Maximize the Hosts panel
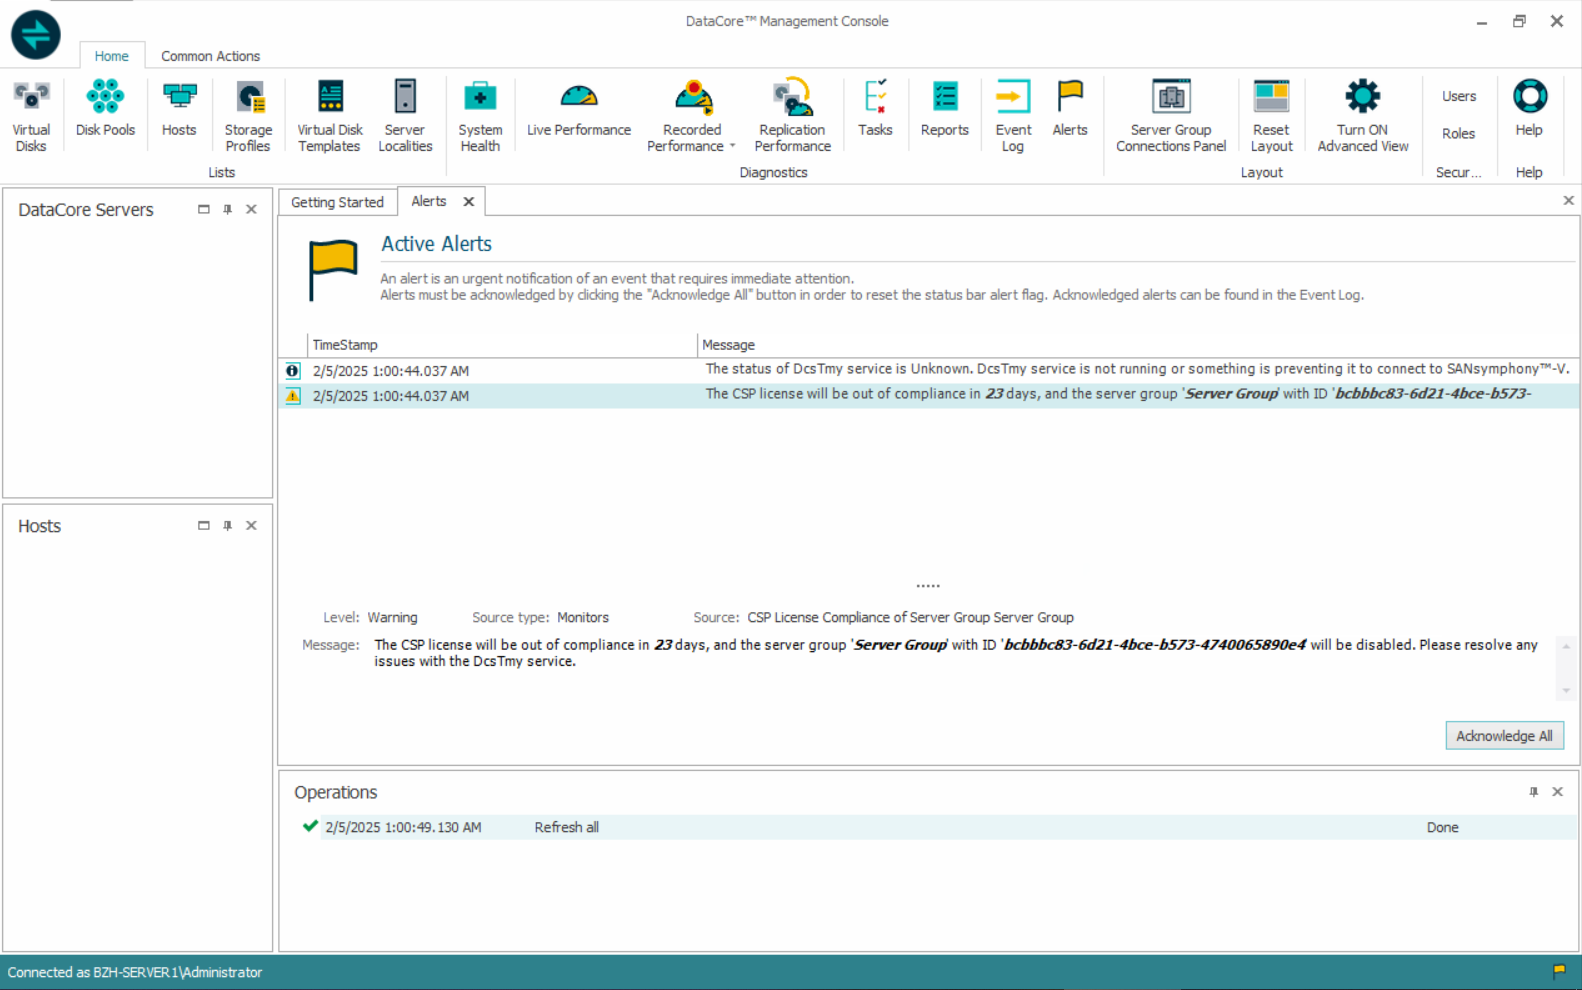This screenshot has height=990, width=1582. (x=204, y=526)
